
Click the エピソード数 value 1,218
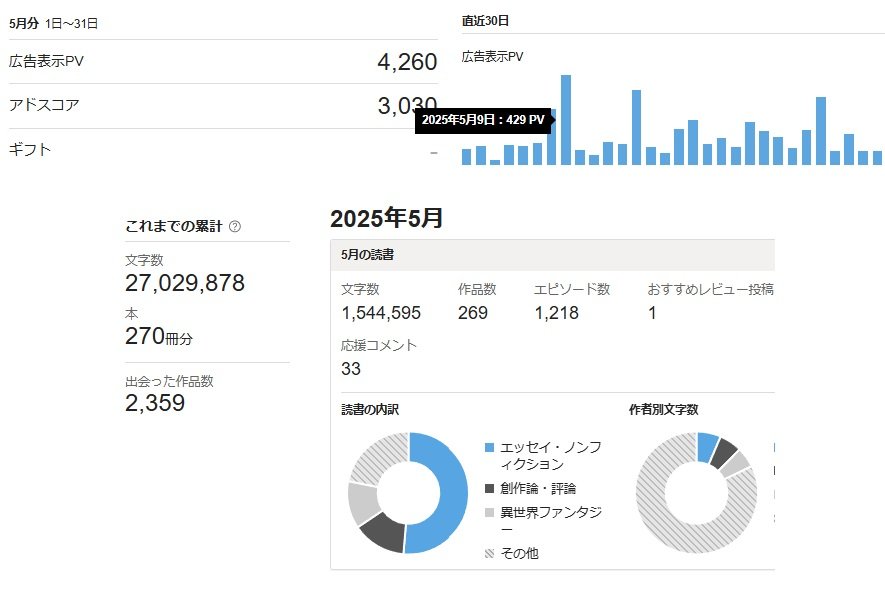tap(556, 313)
